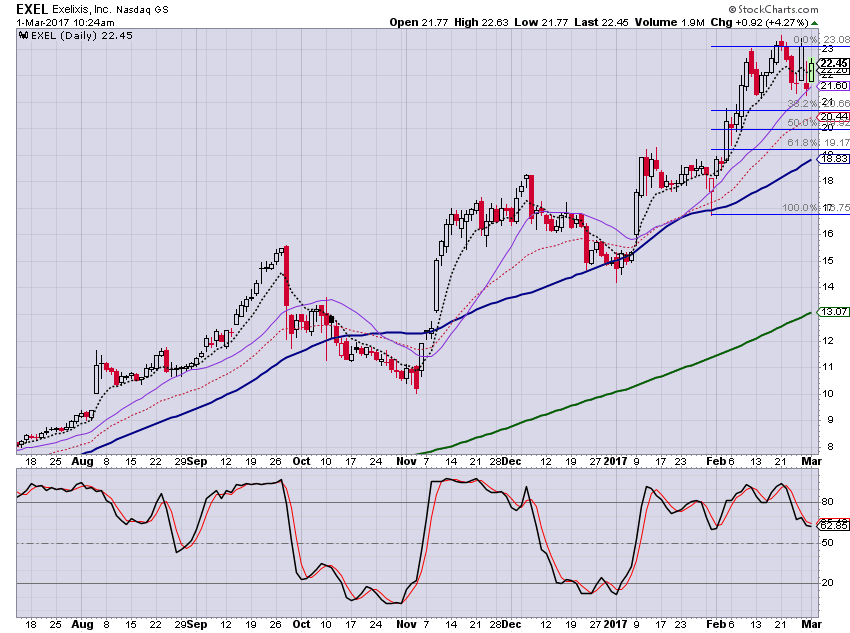This screenshot has height=633, width=850.
Task: Select the "Chg +0.92 (+4.27%)" change value
Action: (759, 23)
